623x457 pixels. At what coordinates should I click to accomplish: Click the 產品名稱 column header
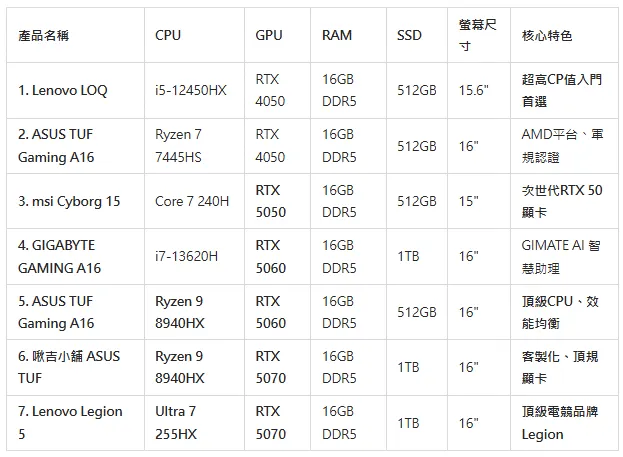click(x=44, y=36)
